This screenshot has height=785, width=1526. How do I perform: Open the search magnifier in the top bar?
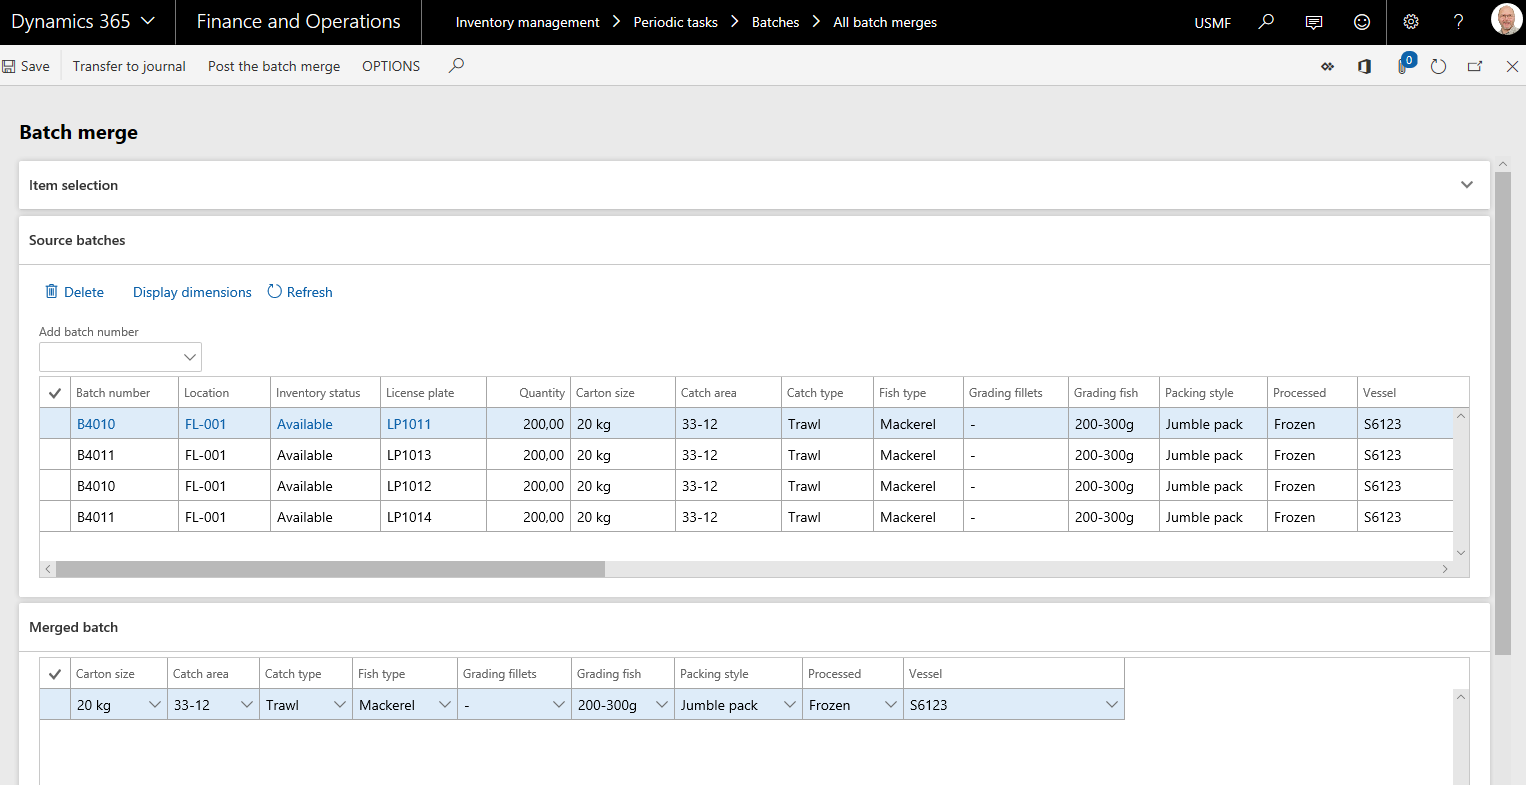1266,21
